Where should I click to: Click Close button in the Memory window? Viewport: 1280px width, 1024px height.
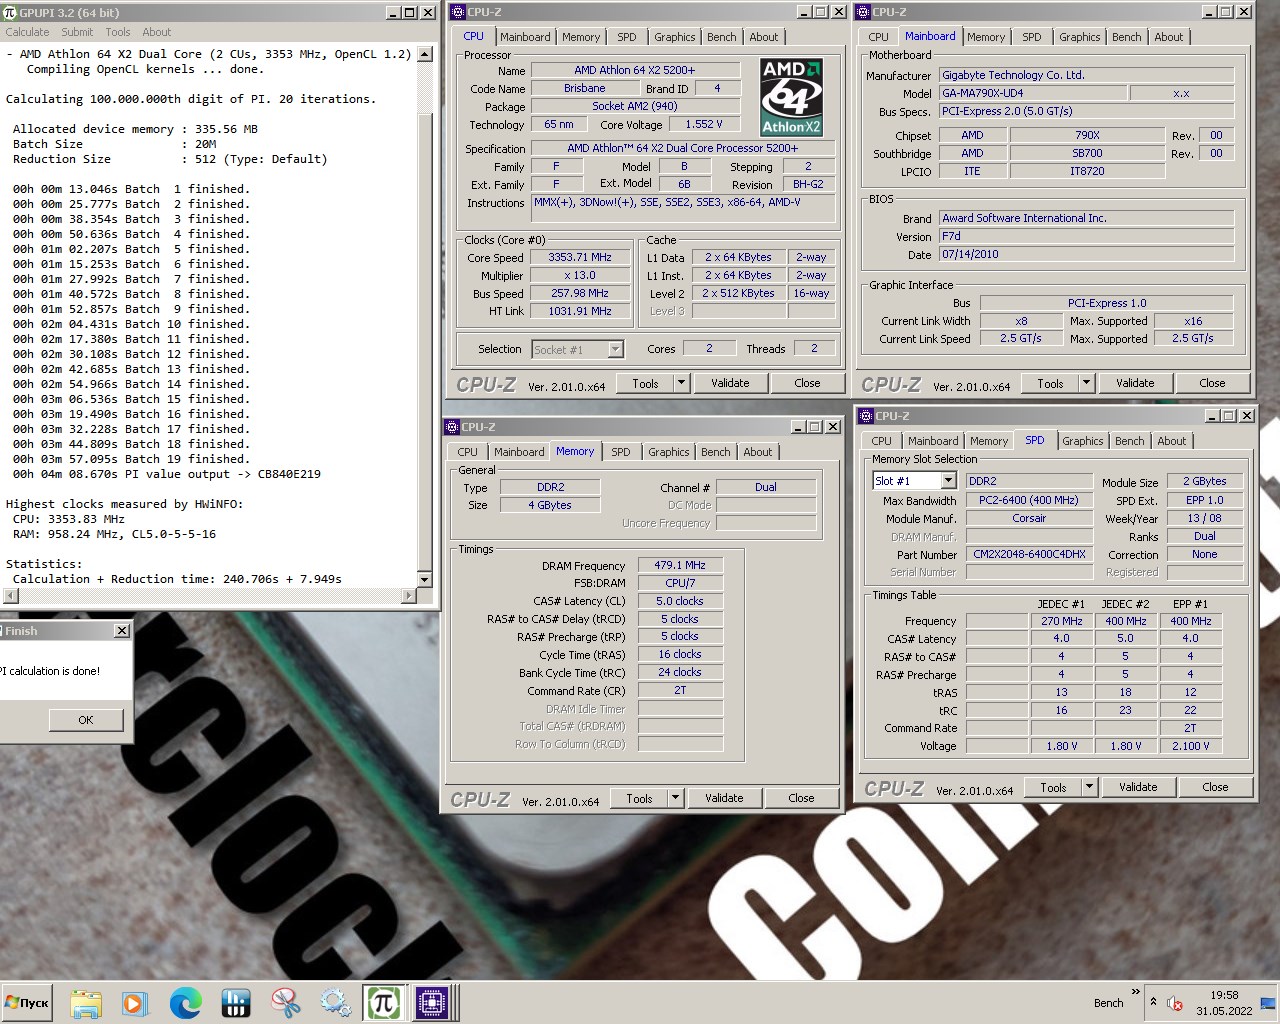(801, 798)
